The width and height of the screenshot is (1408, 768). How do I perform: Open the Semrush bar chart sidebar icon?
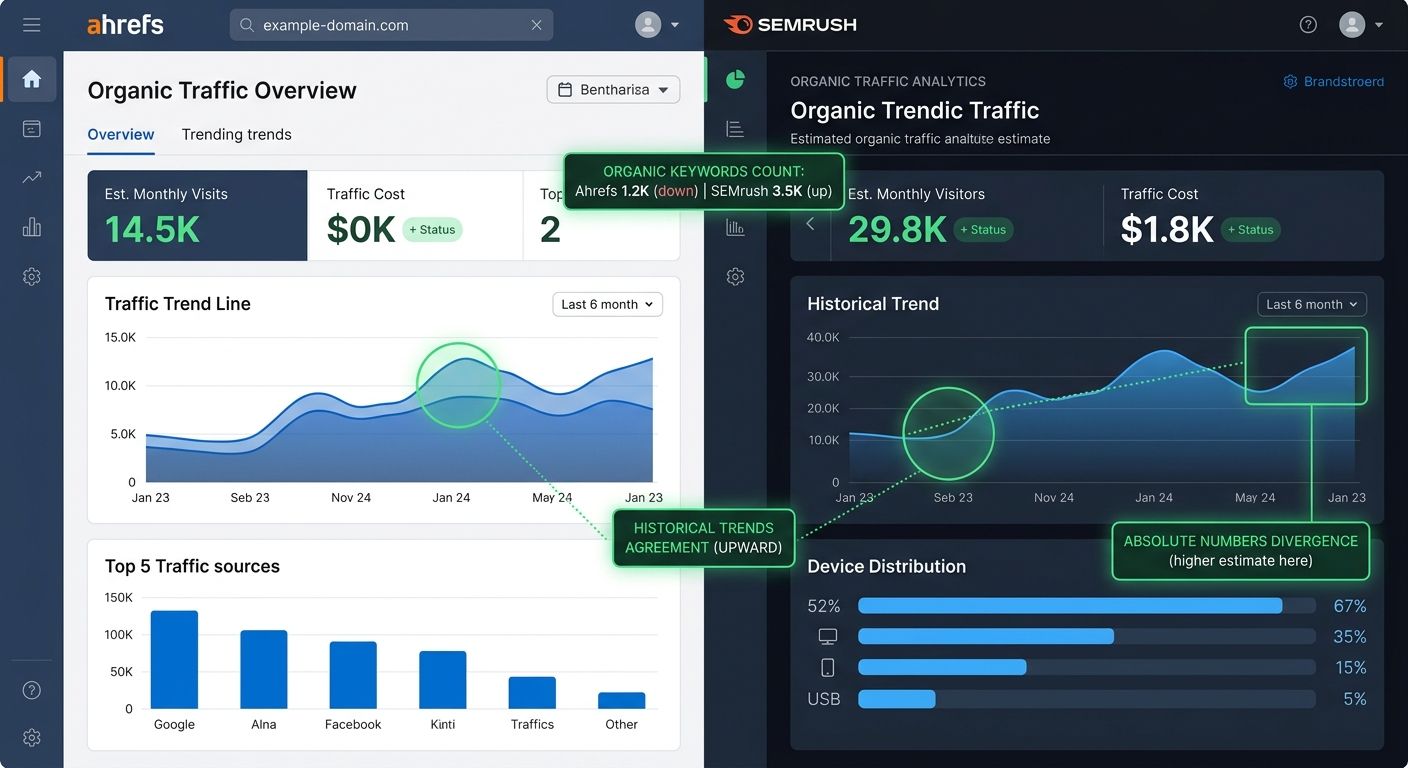click(x=735, y=227)
